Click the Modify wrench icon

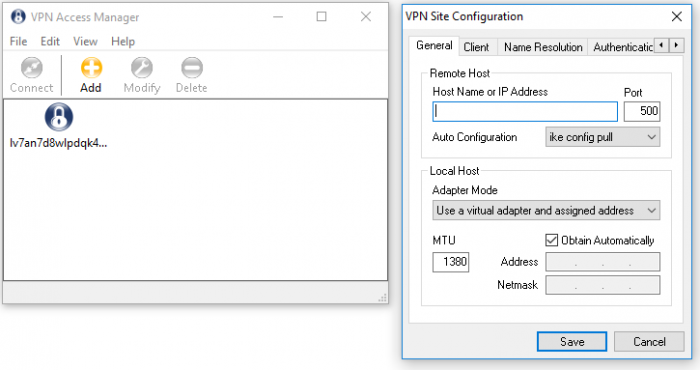coord(142,68)
